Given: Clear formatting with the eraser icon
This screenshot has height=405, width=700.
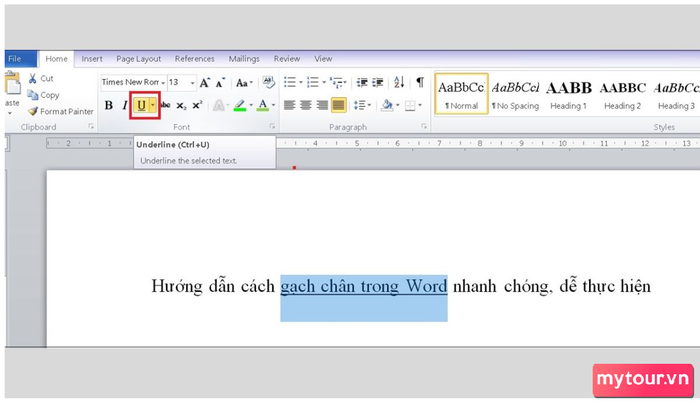Looking at the screenshot, I should [268, 82].
